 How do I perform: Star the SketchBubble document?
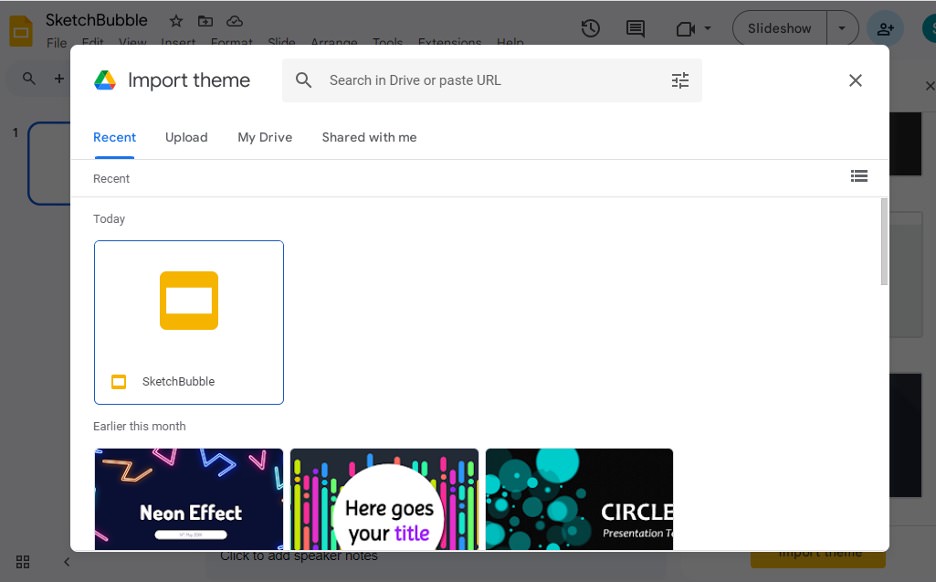176,21
